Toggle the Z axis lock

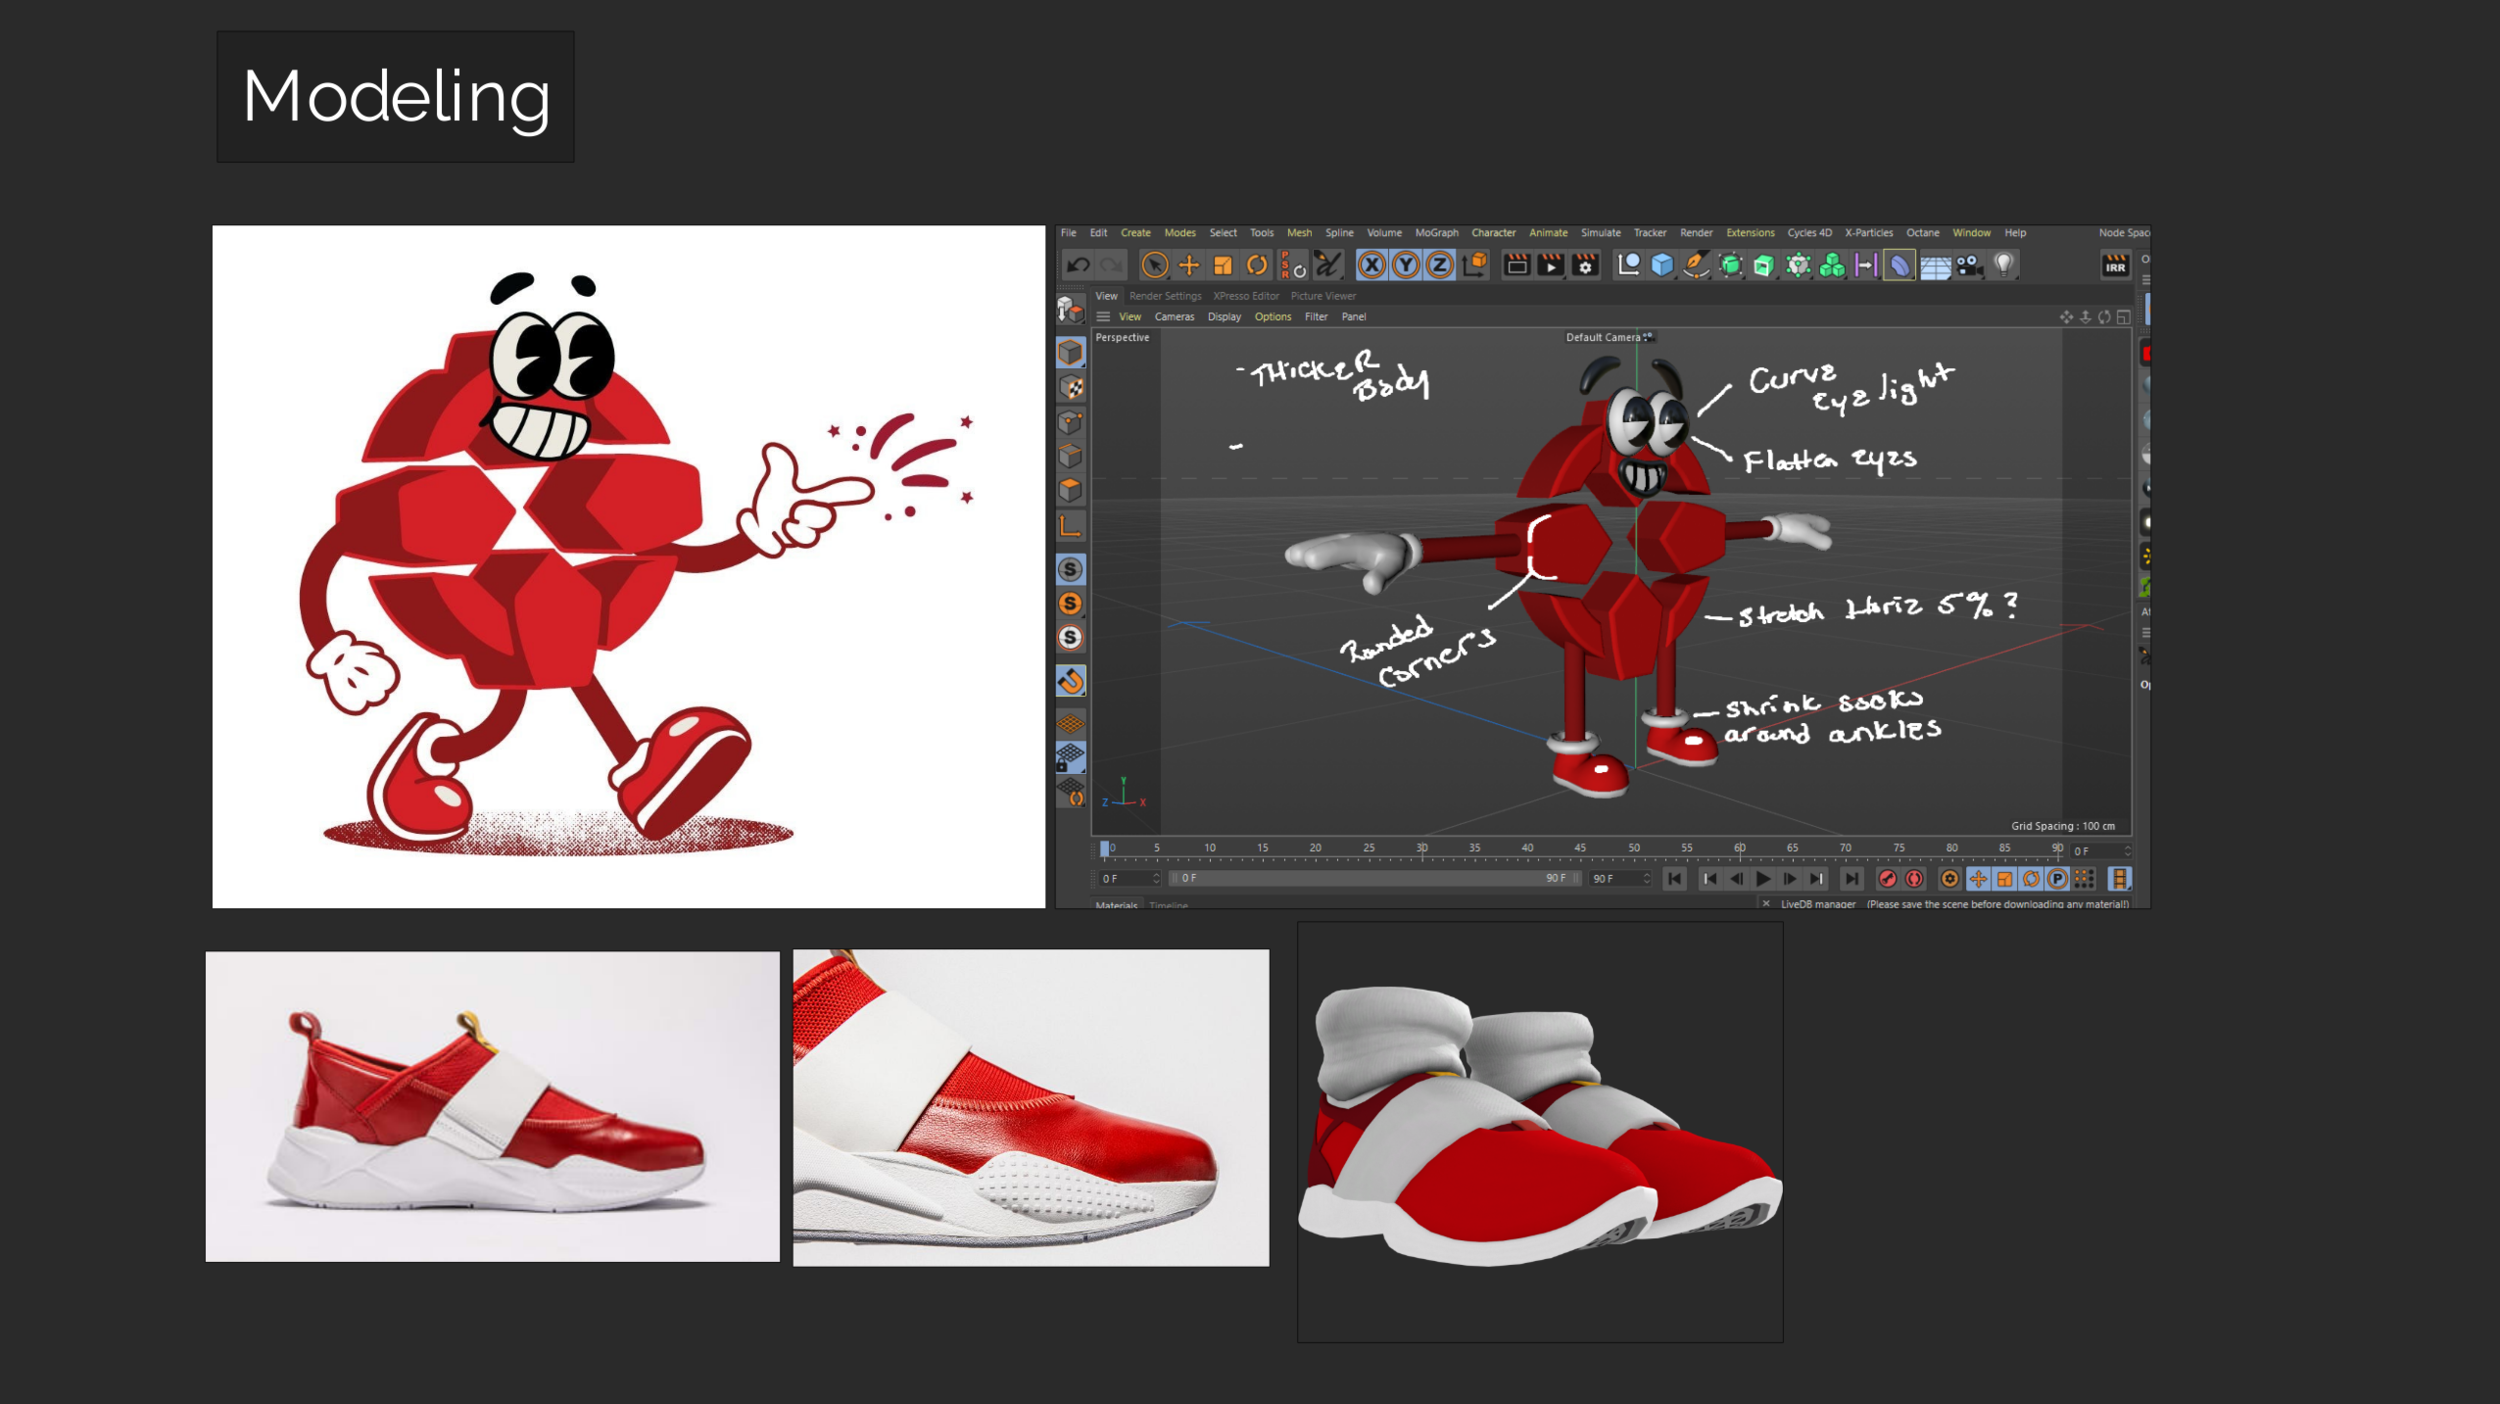tap(1440, 265)
